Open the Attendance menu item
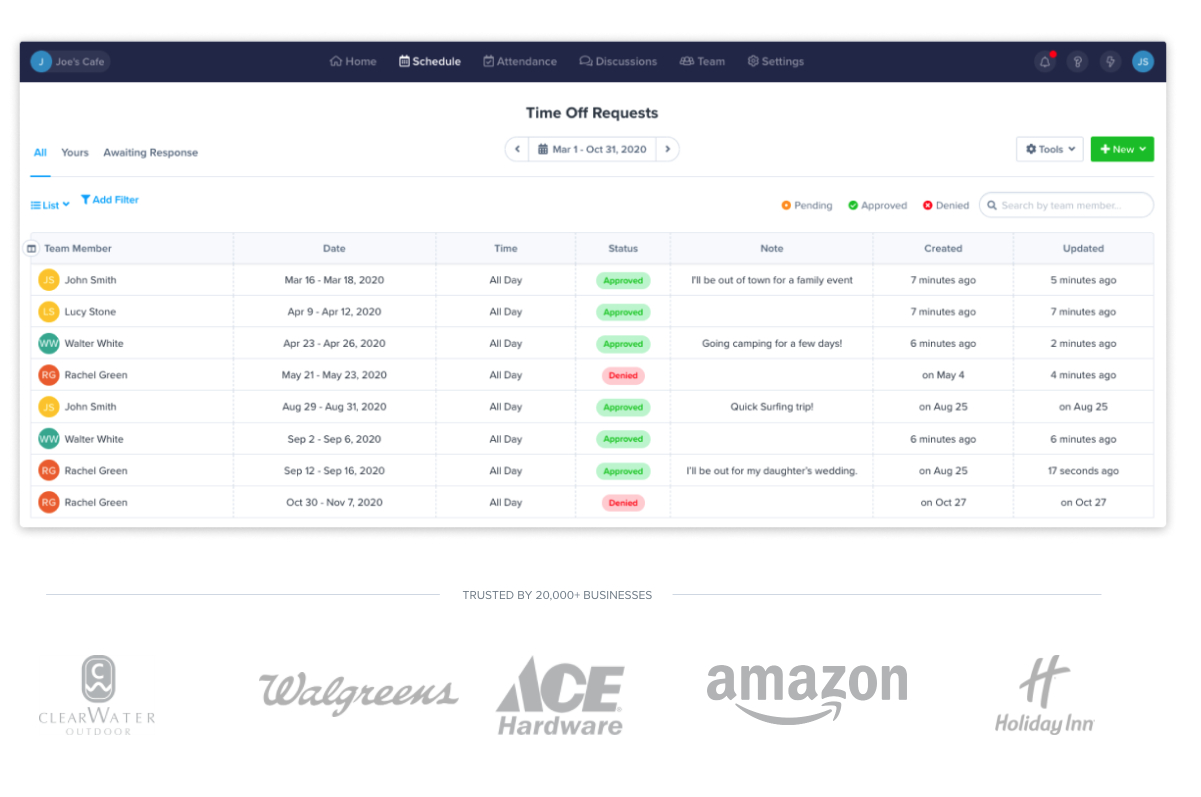1201x797 pixels. click(x=520, y=62)
